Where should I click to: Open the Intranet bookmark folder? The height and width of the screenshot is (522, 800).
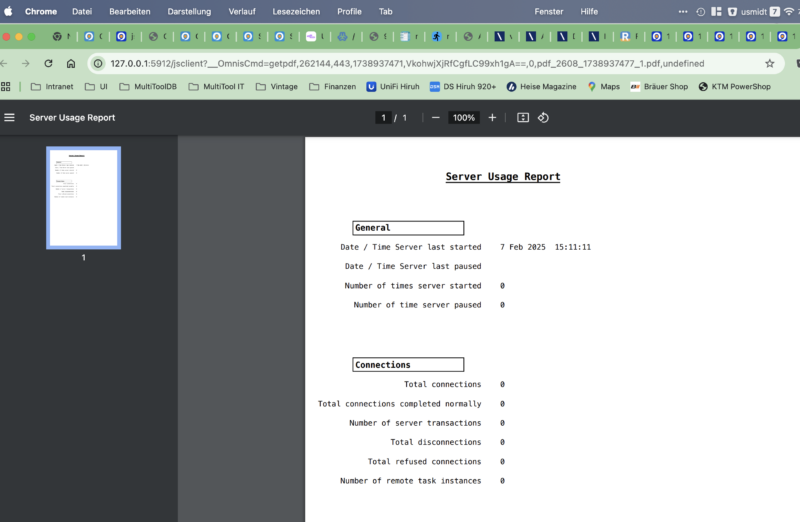(x=52, y=87)
